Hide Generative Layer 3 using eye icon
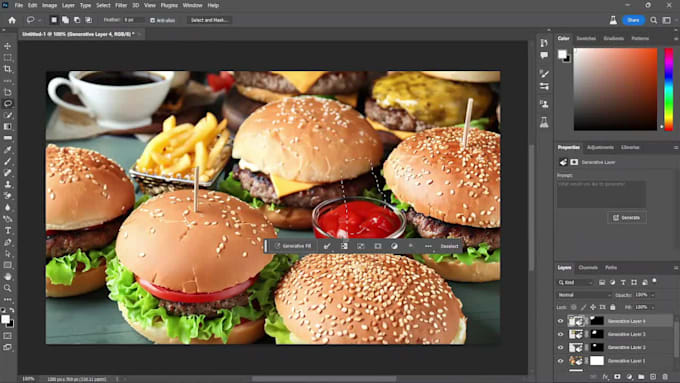This screenshot has width=680, height=383. pos(560,334)
